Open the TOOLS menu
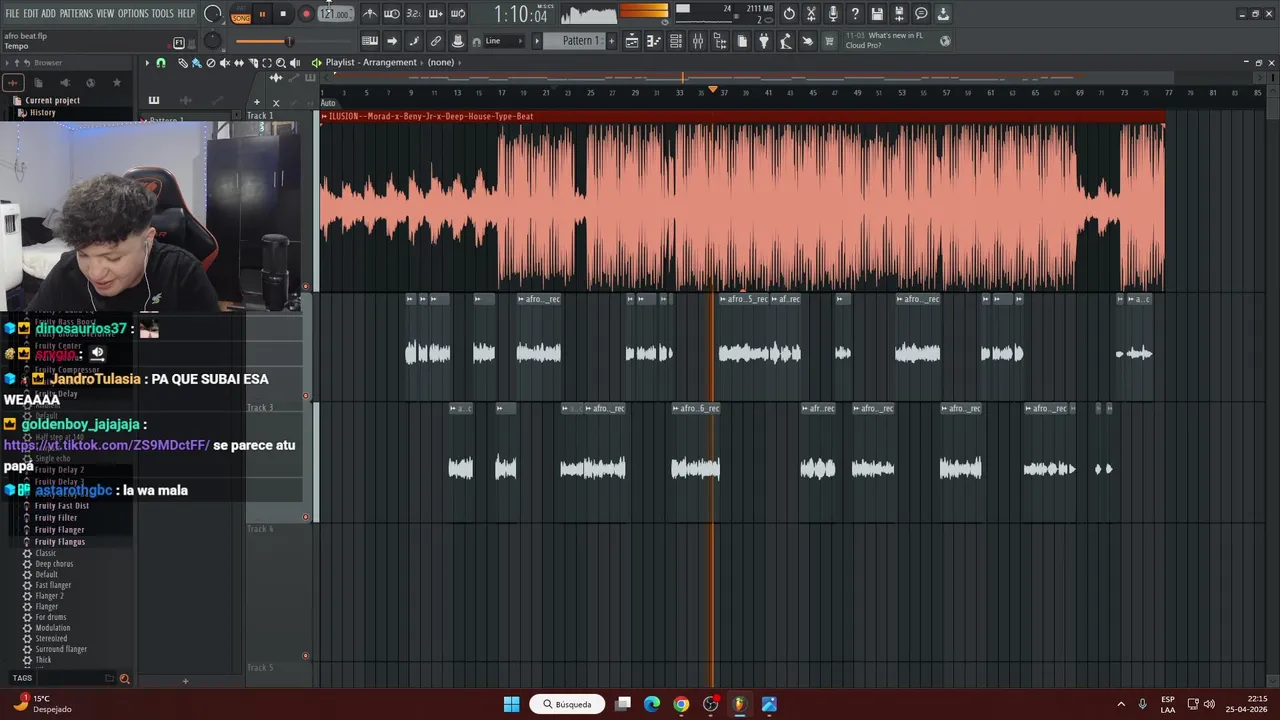The height and width of the screenshot is (720, 1280). (163, 14)
